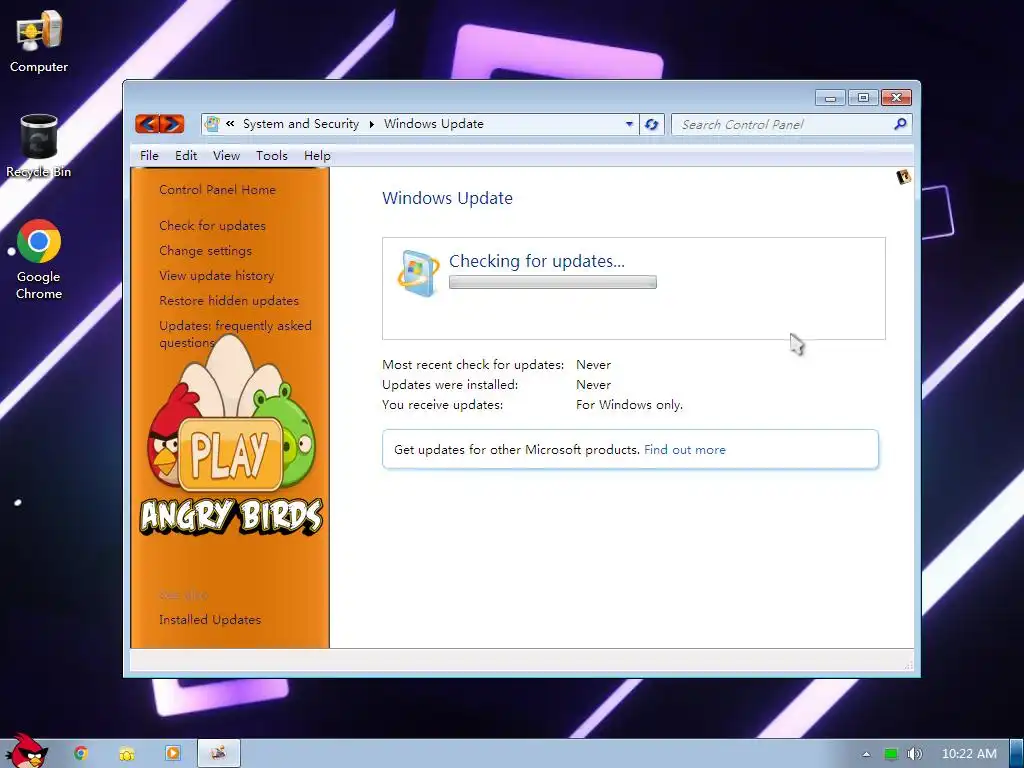Open the View menu
This screenshot has height=768, width=1024.
pos(226,155)
